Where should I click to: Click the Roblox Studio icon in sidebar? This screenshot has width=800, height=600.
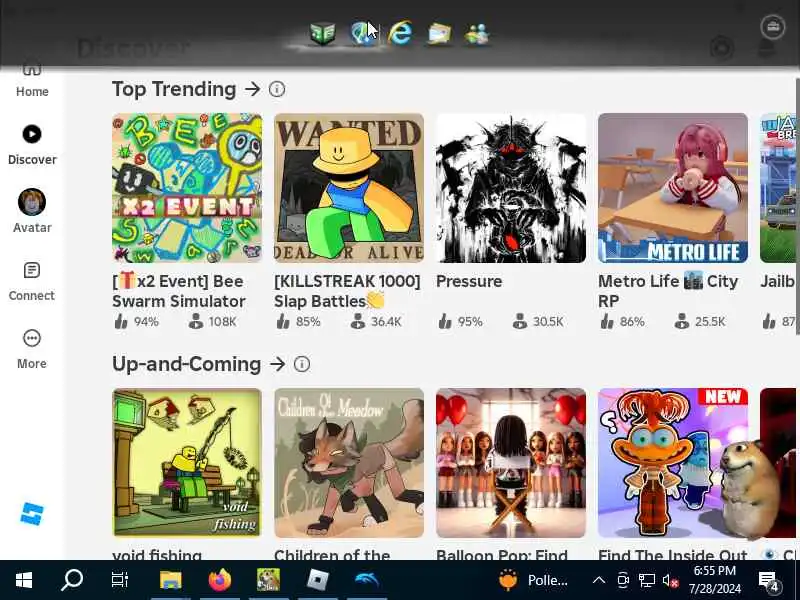pyautogui.click(x=32, y=514)
